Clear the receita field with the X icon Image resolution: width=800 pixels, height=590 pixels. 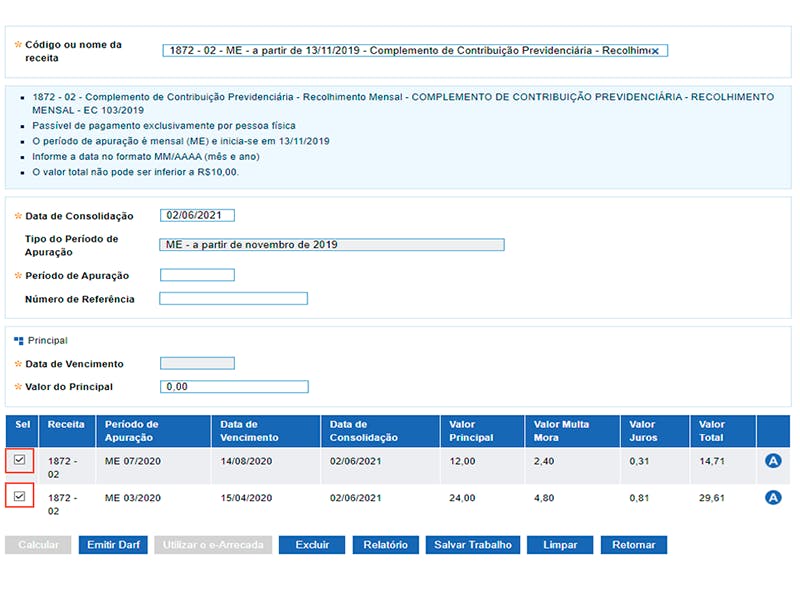tap(655, 51)
